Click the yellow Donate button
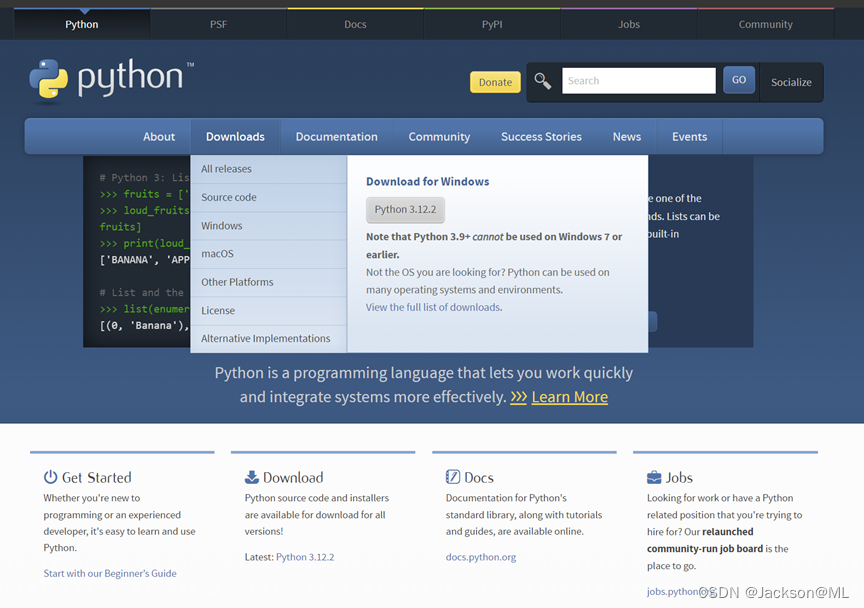 click(x=495, y=82)
